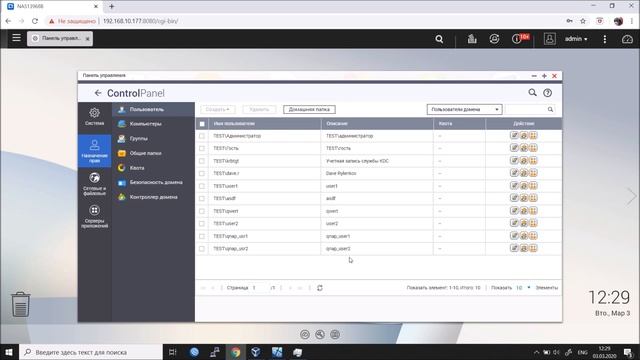Open the Пользователи домена dropdown
The width and height of the screenshot is (640, 360).
tap(464, 109)
